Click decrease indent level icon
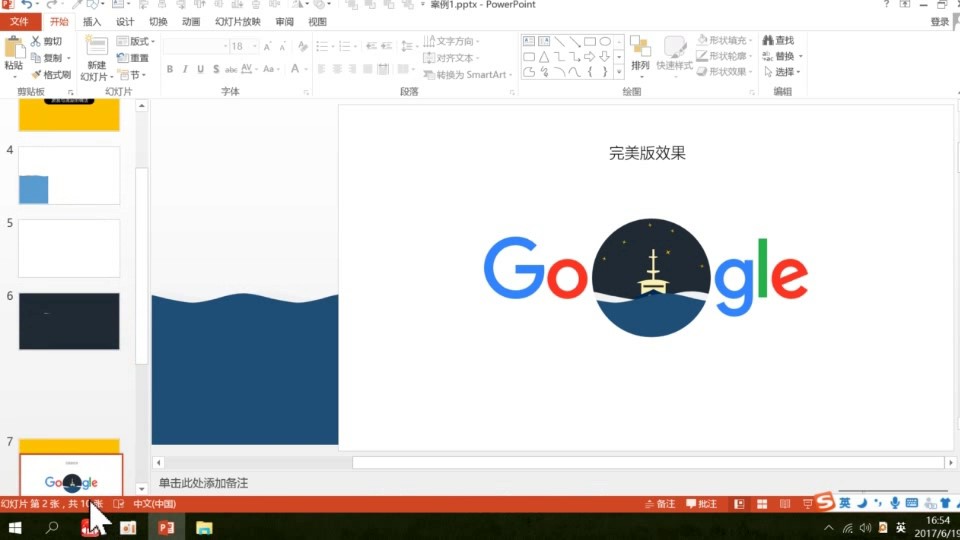 pyautogui.click(x=371, y=47)
